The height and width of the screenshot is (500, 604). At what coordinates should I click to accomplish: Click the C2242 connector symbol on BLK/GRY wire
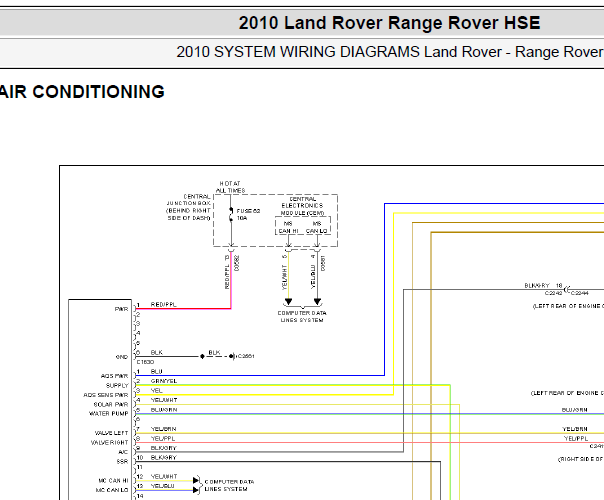point(567,289)
